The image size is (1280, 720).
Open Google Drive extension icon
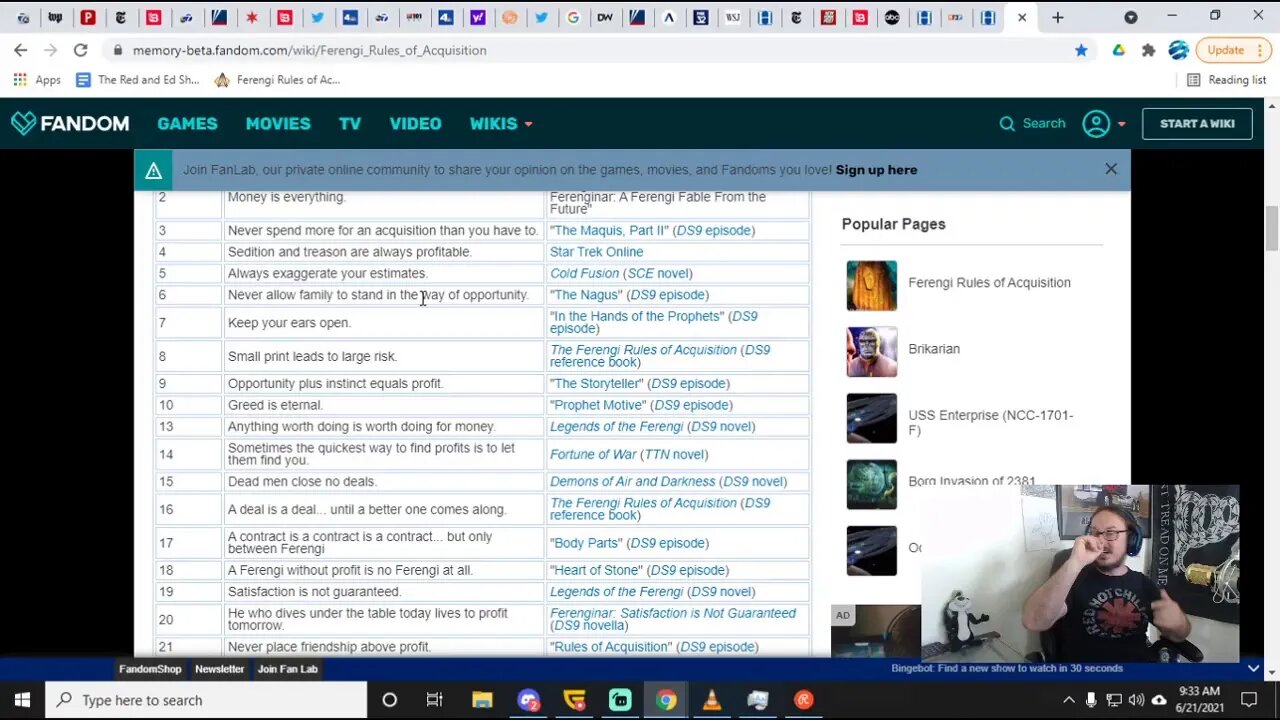click(1118, 50)
